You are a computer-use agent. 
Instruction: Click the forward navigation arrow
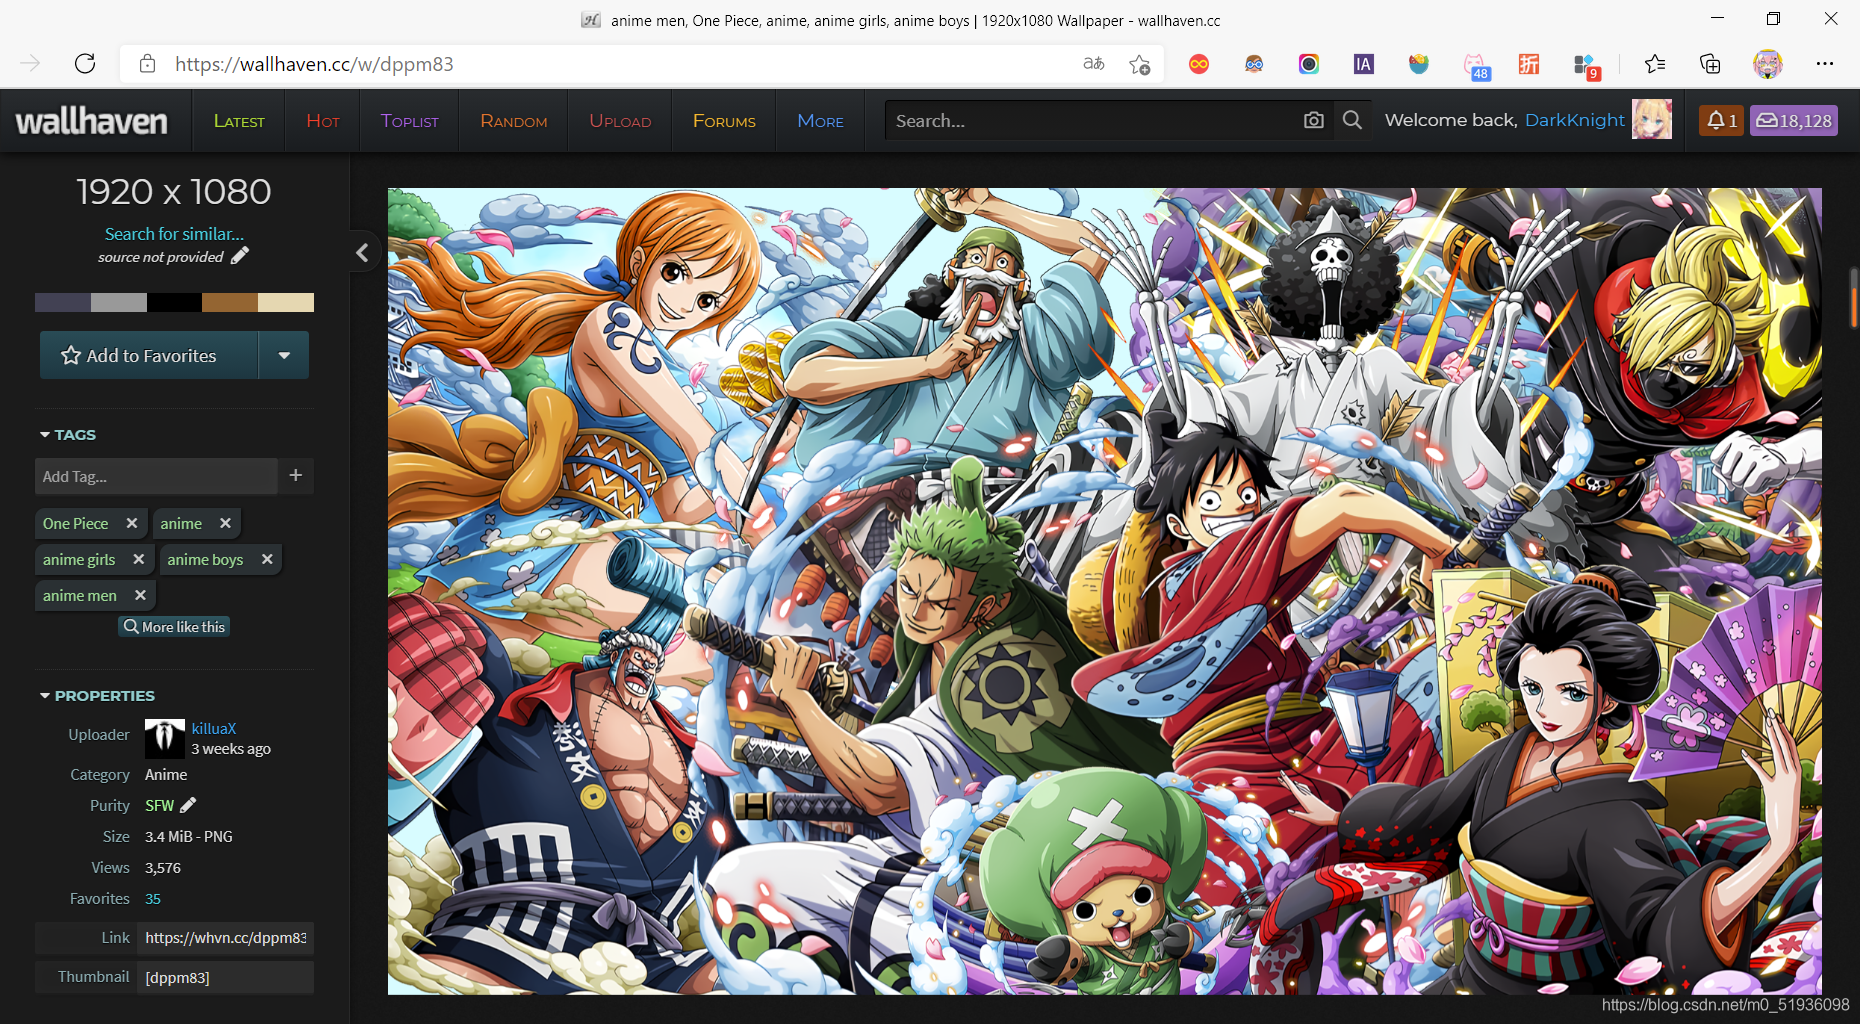pos(30,64)
